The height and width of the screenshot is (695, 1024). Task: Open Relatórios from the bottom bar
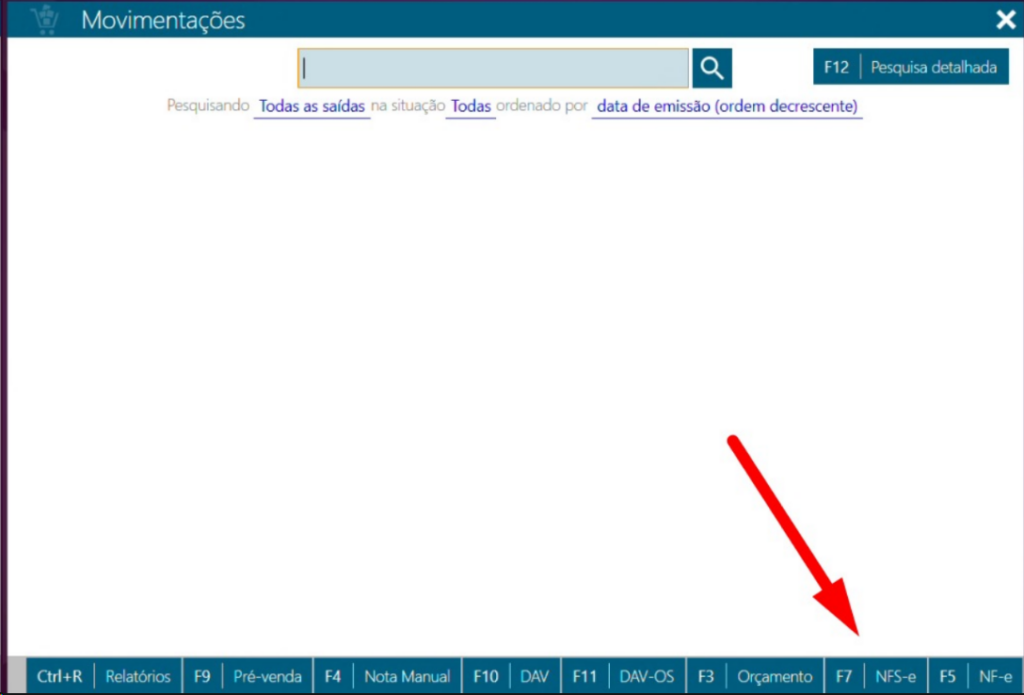pyautogui.click(x=138, y=677)
